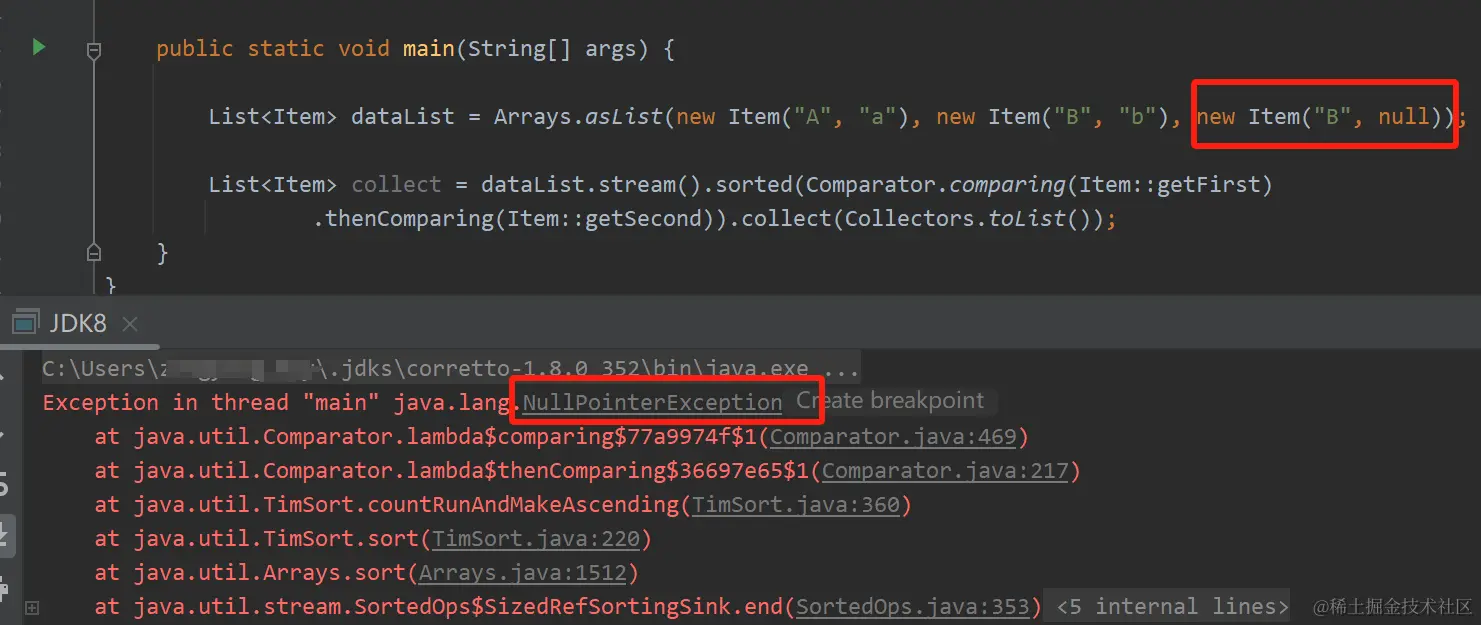Navigate to TimSort.java:360 frame
Screen dimensions: 1481x625
(796, 505)
